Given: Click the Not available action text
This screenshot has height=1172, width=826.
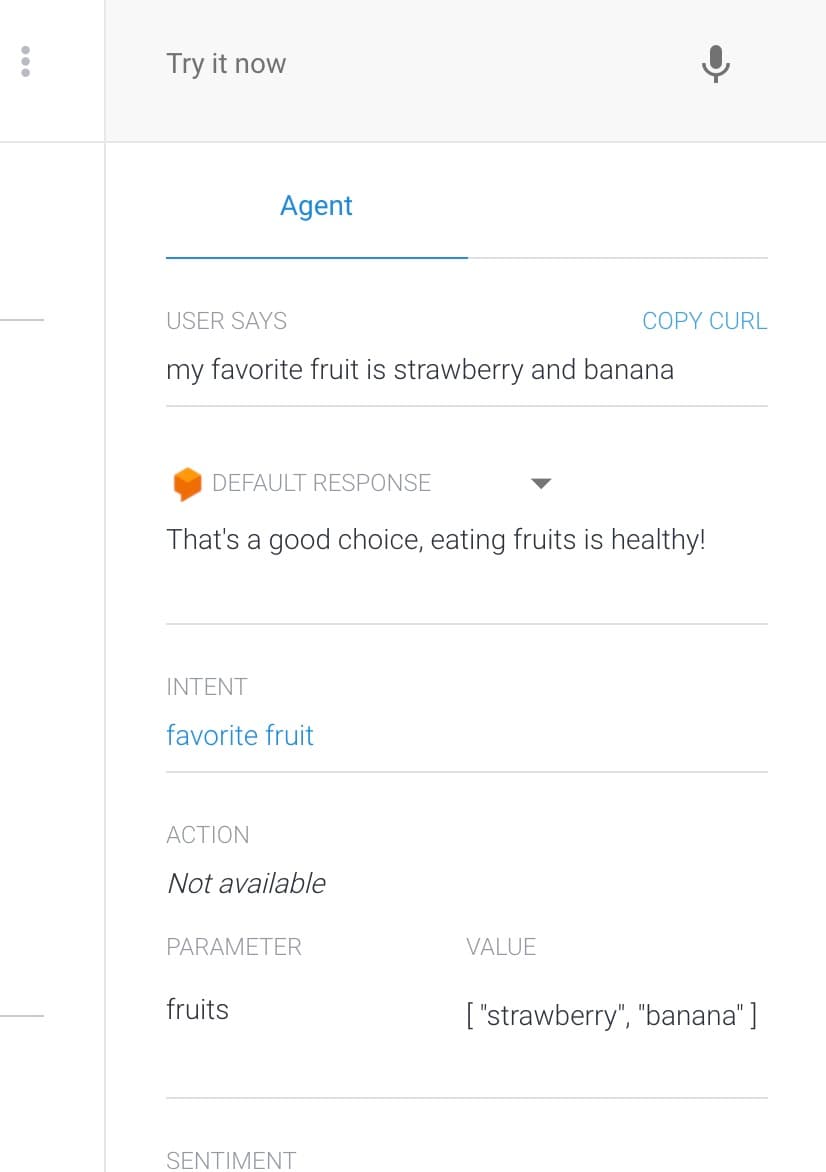Looking at the screenshot, I should (x=247, y=883).
